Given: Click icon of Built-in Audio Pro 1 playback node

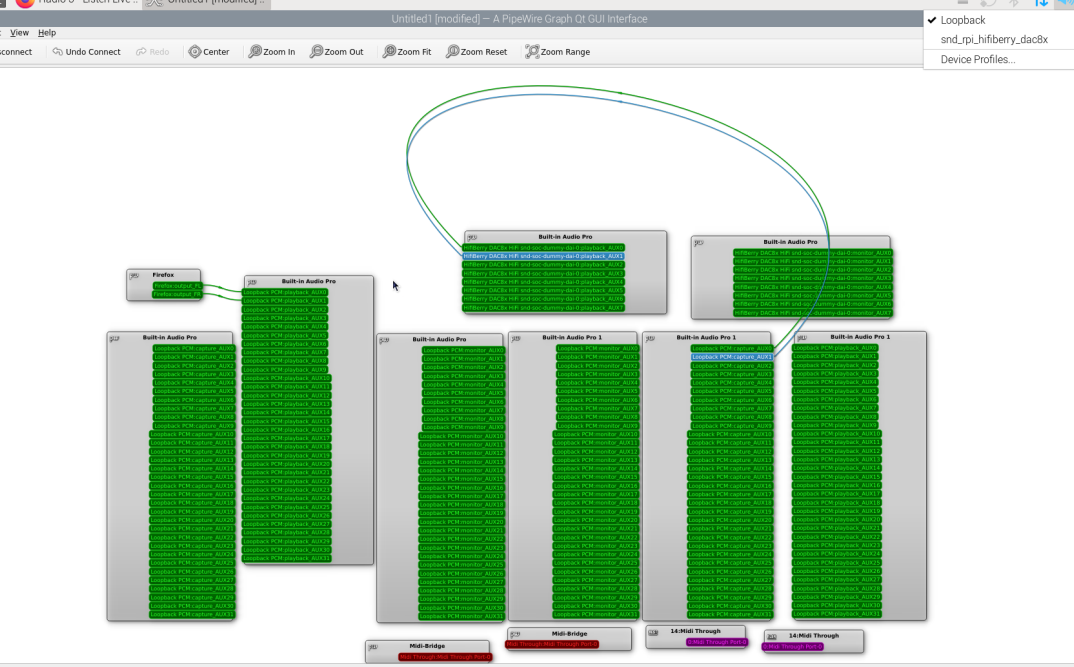Looking at the screenshot, I should coord(802,338).
